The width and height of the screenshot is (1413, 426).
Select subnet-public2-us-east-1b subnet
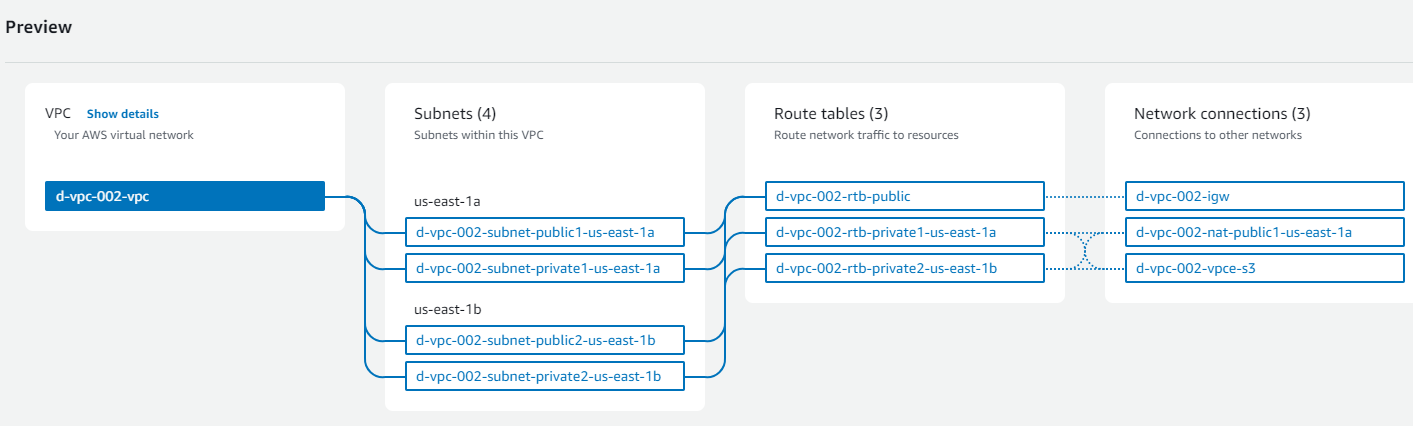(x=544, y=340)
